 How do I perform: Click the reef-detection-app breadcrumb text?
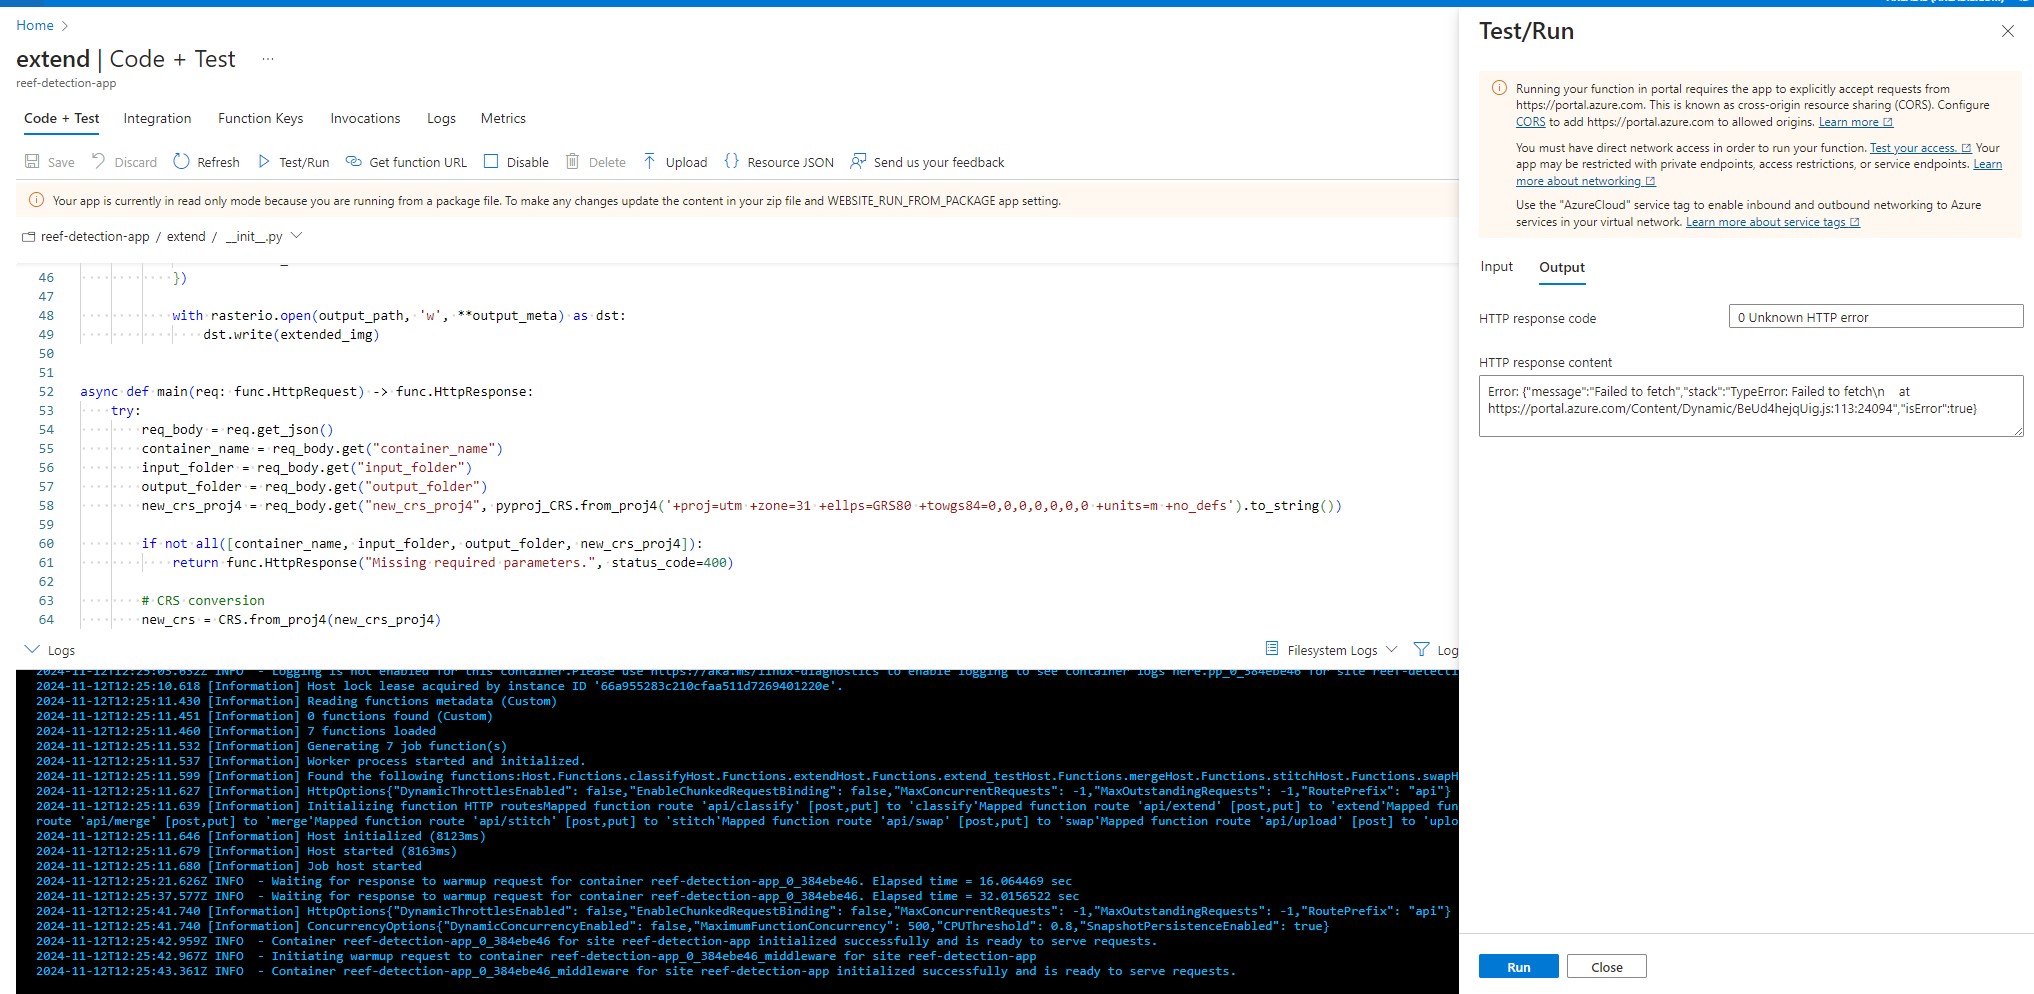[x=95, y=237]
